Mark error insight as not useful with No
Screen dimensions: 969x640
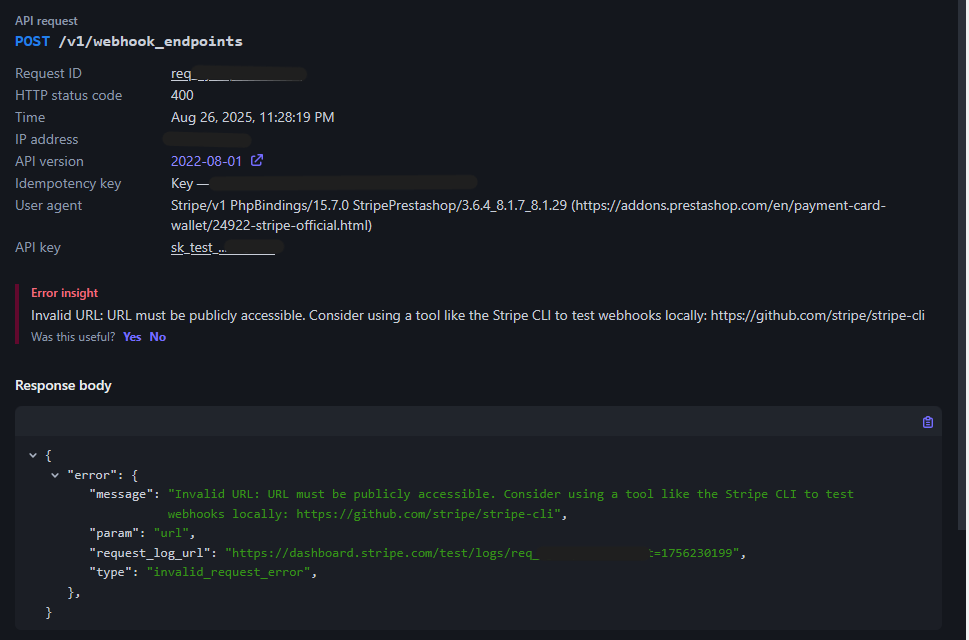[x=158, y=337]
